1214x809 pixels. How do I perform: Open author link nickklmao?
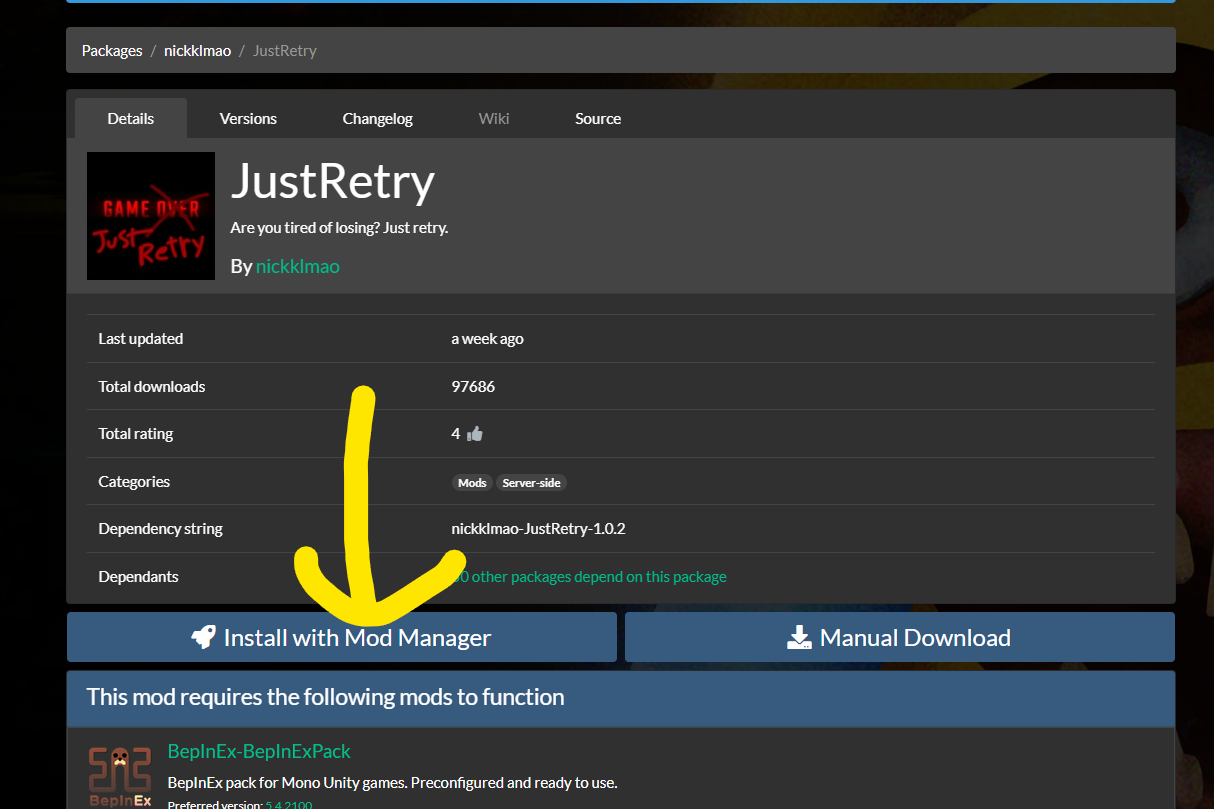click(298, 266)
